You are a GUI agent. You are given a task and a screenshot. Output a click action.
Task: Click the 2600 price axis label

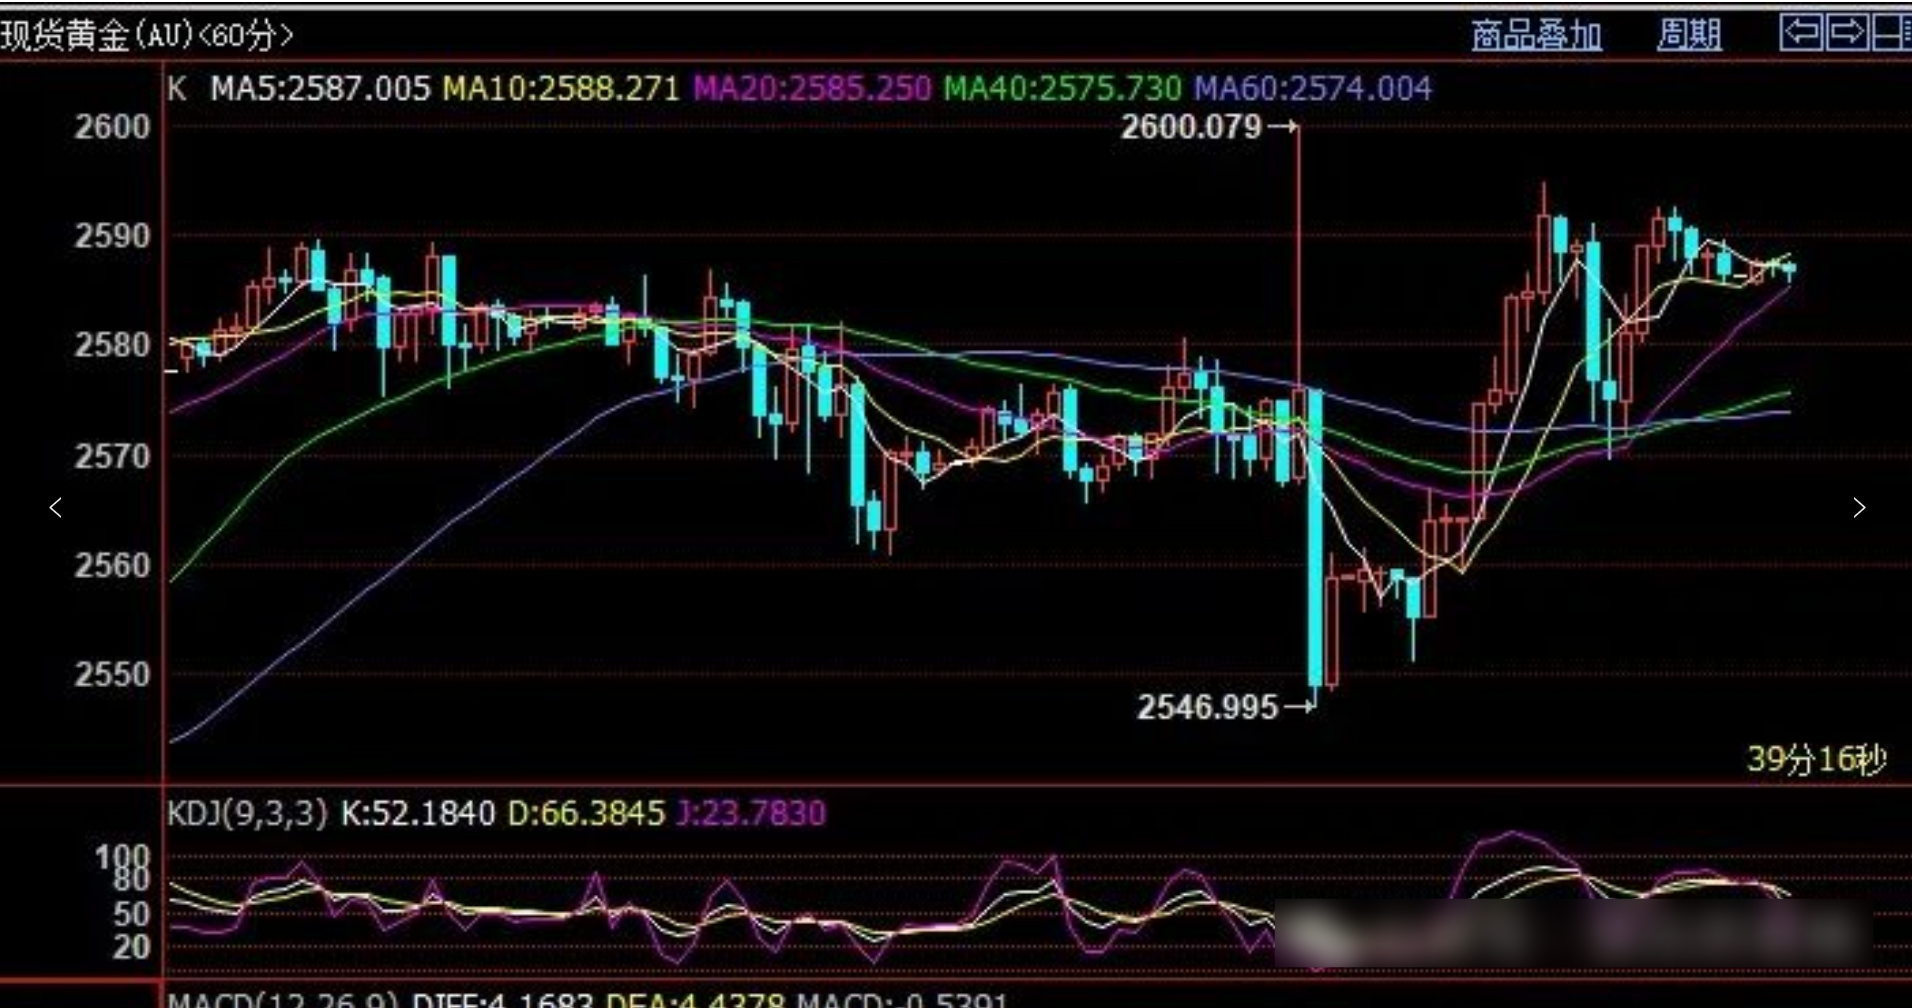coord(112,127)
